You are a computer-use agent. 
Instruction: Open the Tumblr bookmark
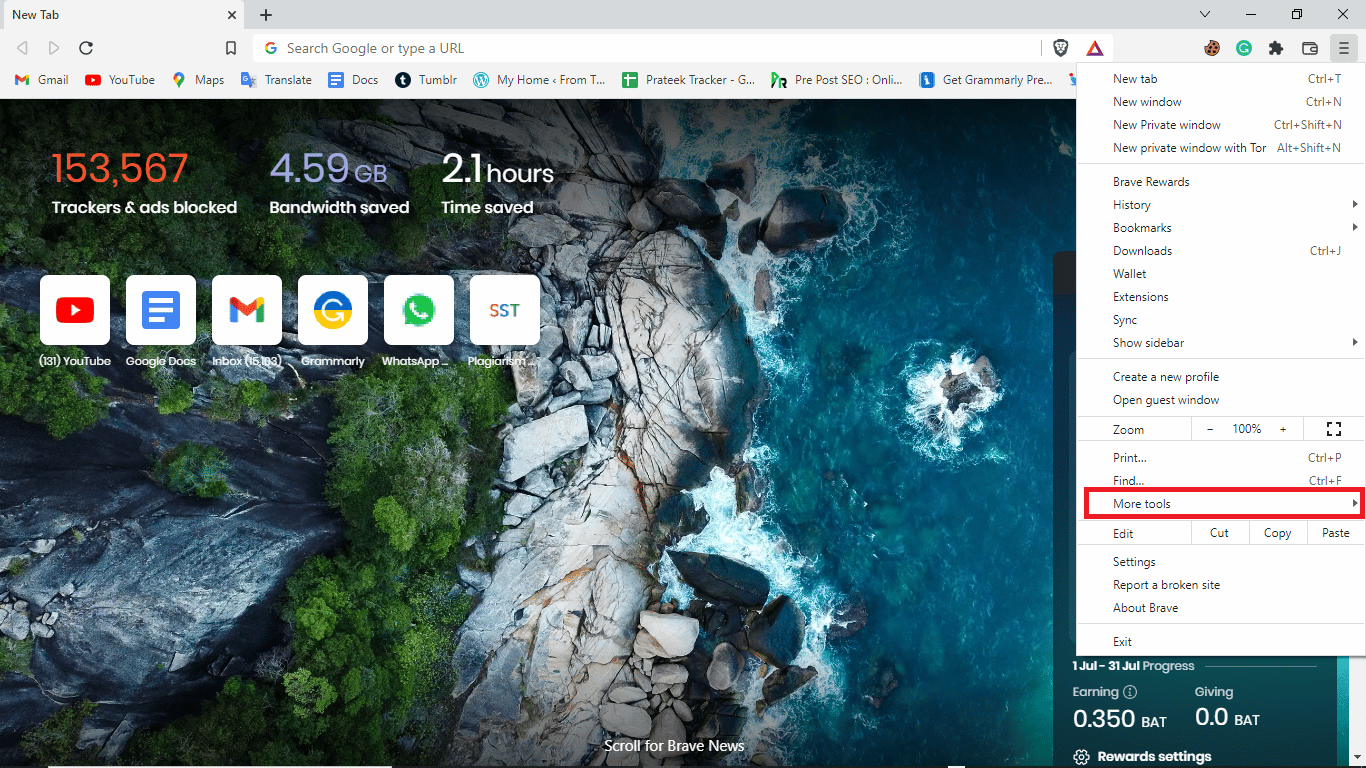point(427,80)
